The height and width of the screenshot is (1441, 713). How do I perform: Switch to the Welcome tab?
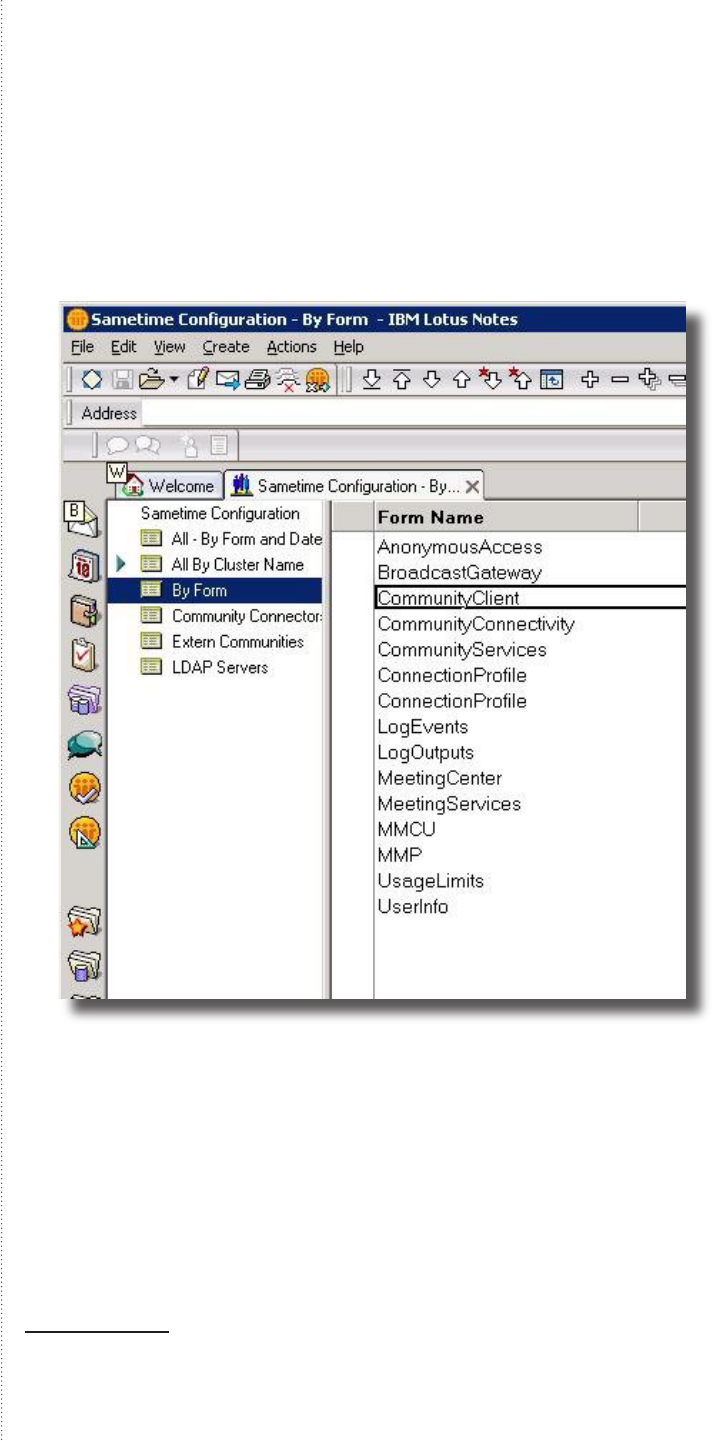point(170,486)
